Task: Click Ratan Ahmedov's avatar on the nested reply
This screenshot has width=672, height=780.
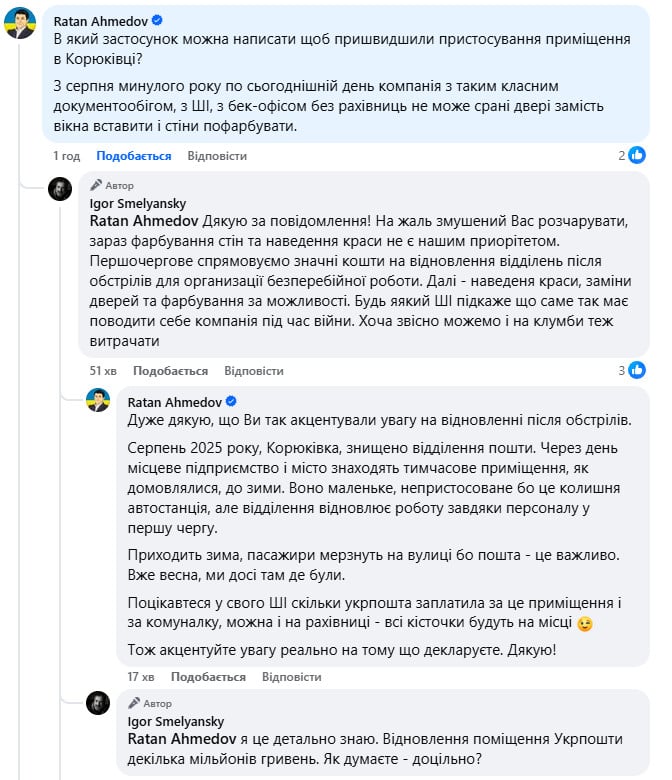Action: tap(97, 401)
